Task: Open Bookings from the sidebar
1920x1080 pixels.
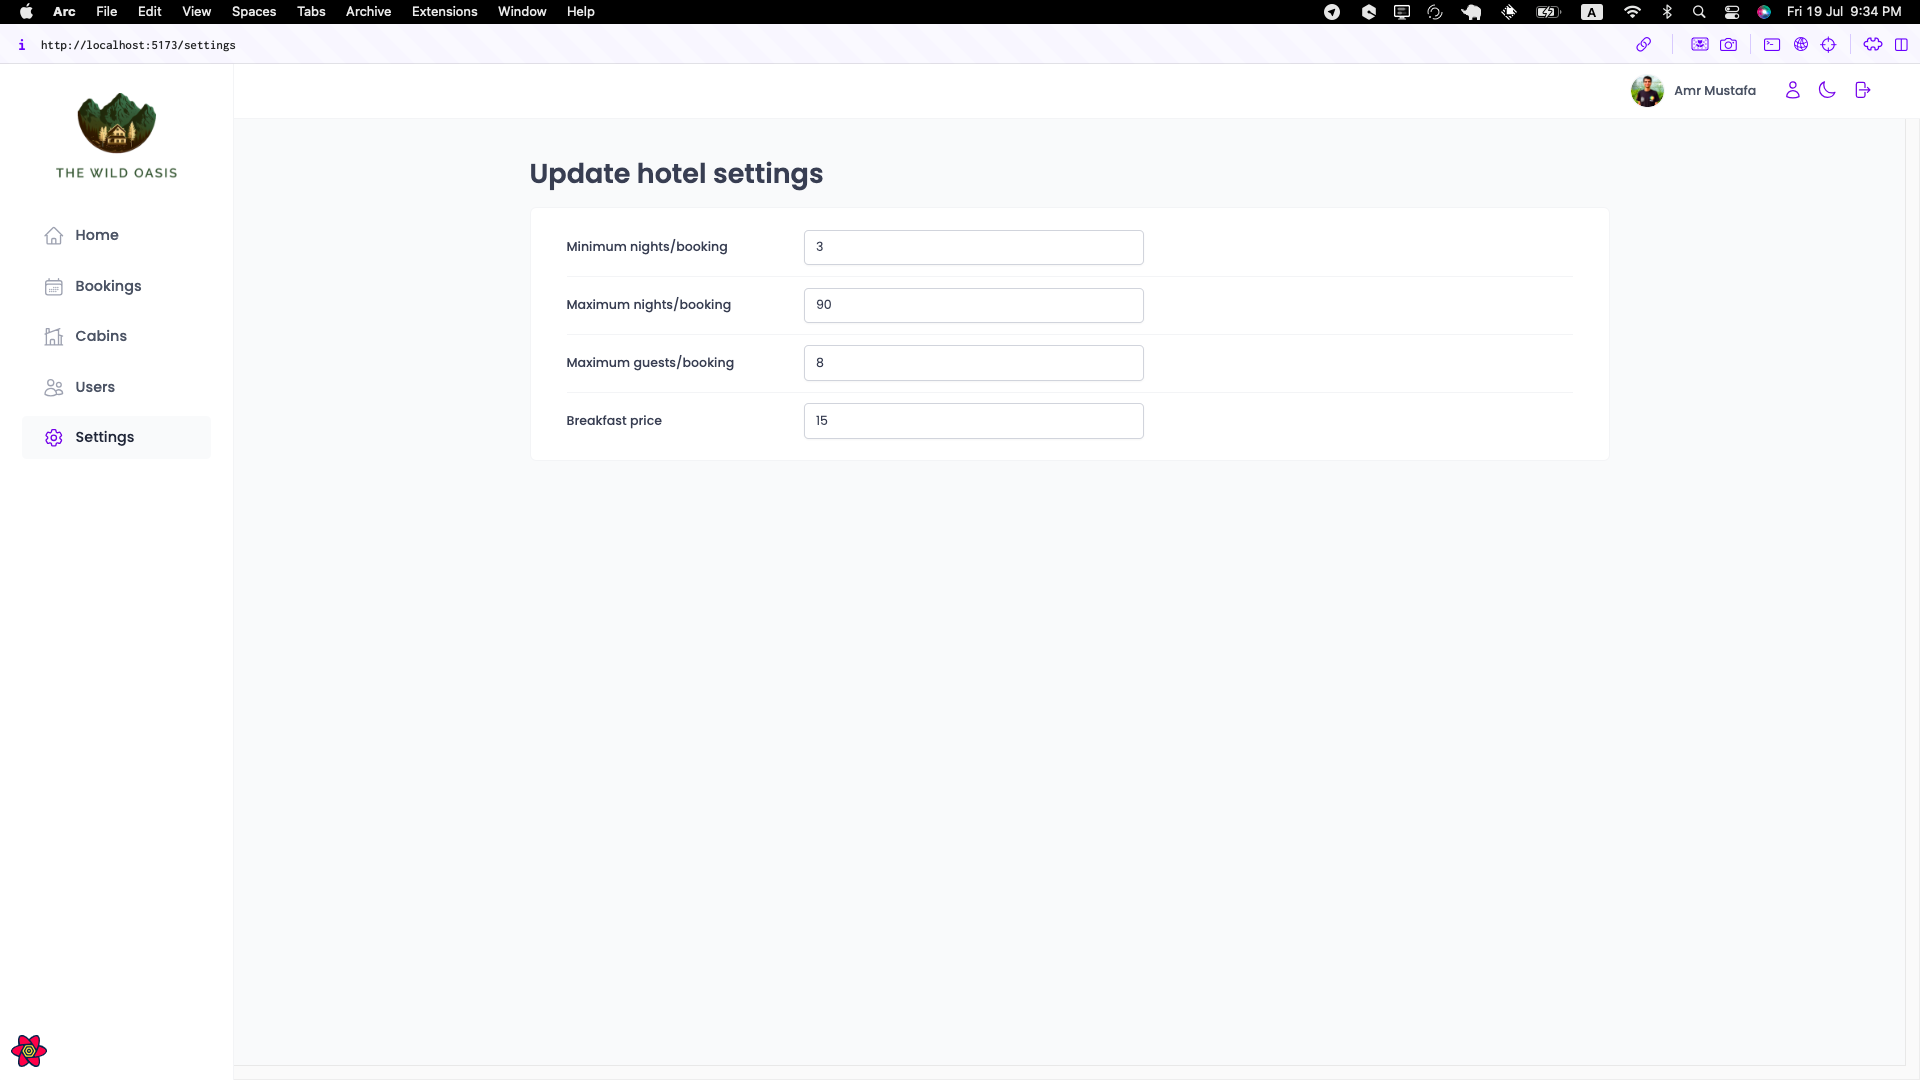Action: point(108,286)
